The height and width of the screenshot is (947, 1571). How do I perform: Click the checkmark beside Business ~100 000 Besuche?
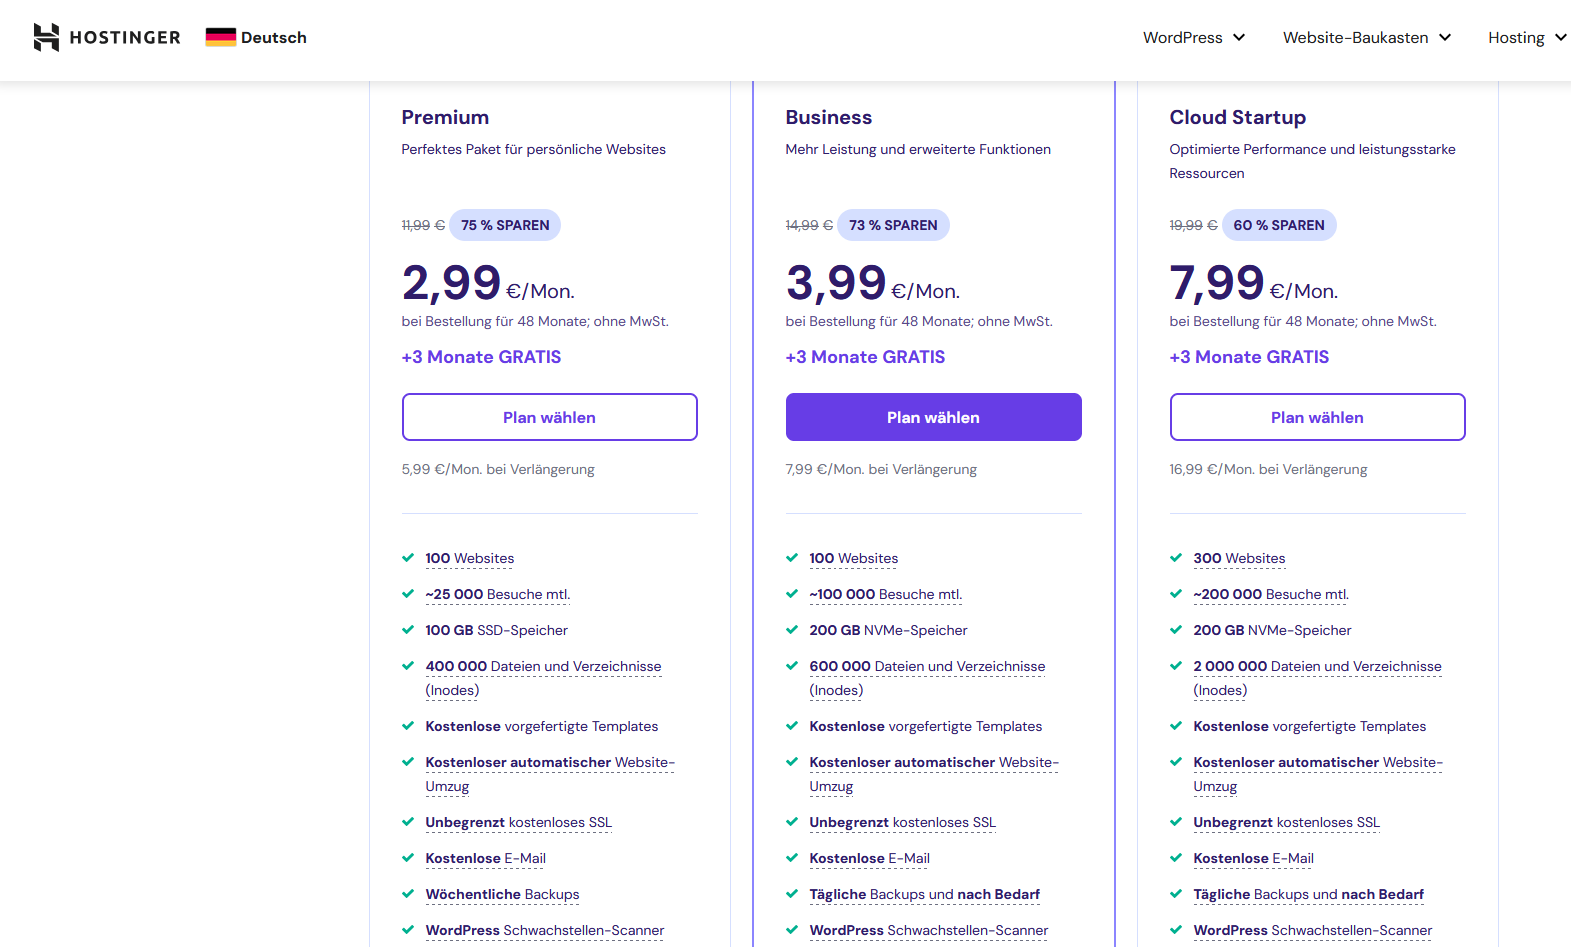click(792, 594)
